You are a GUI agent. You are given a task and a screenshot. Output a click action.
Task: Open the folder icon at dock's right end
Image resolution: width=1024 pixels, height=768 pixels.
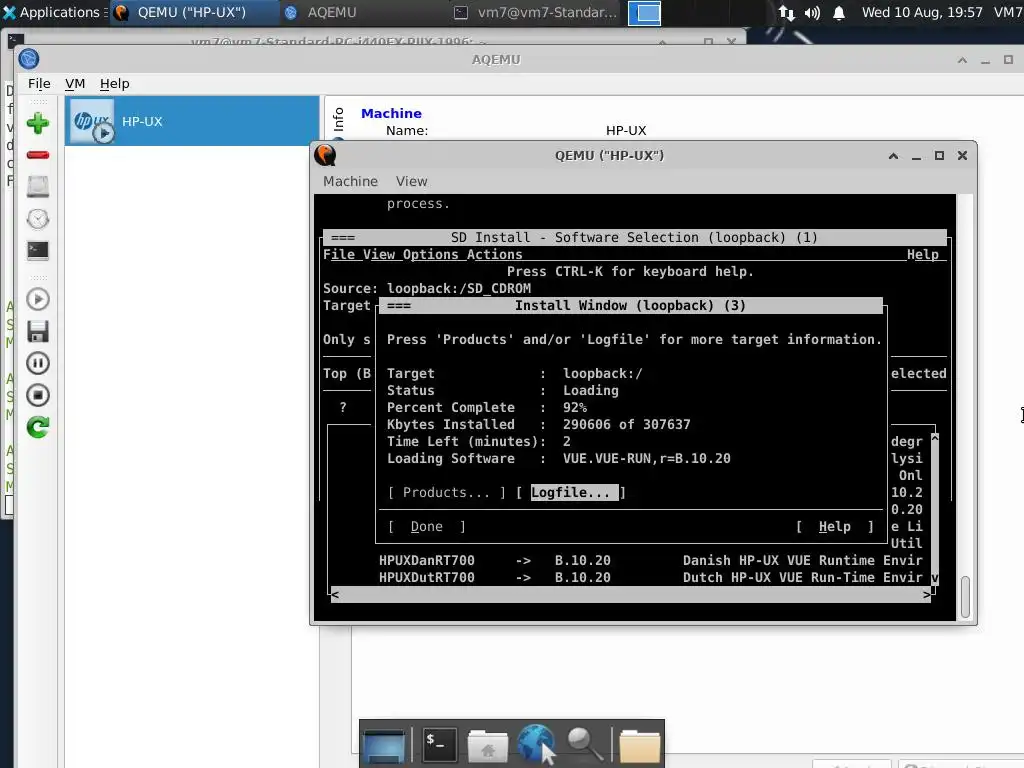click(x=639, y=745)
